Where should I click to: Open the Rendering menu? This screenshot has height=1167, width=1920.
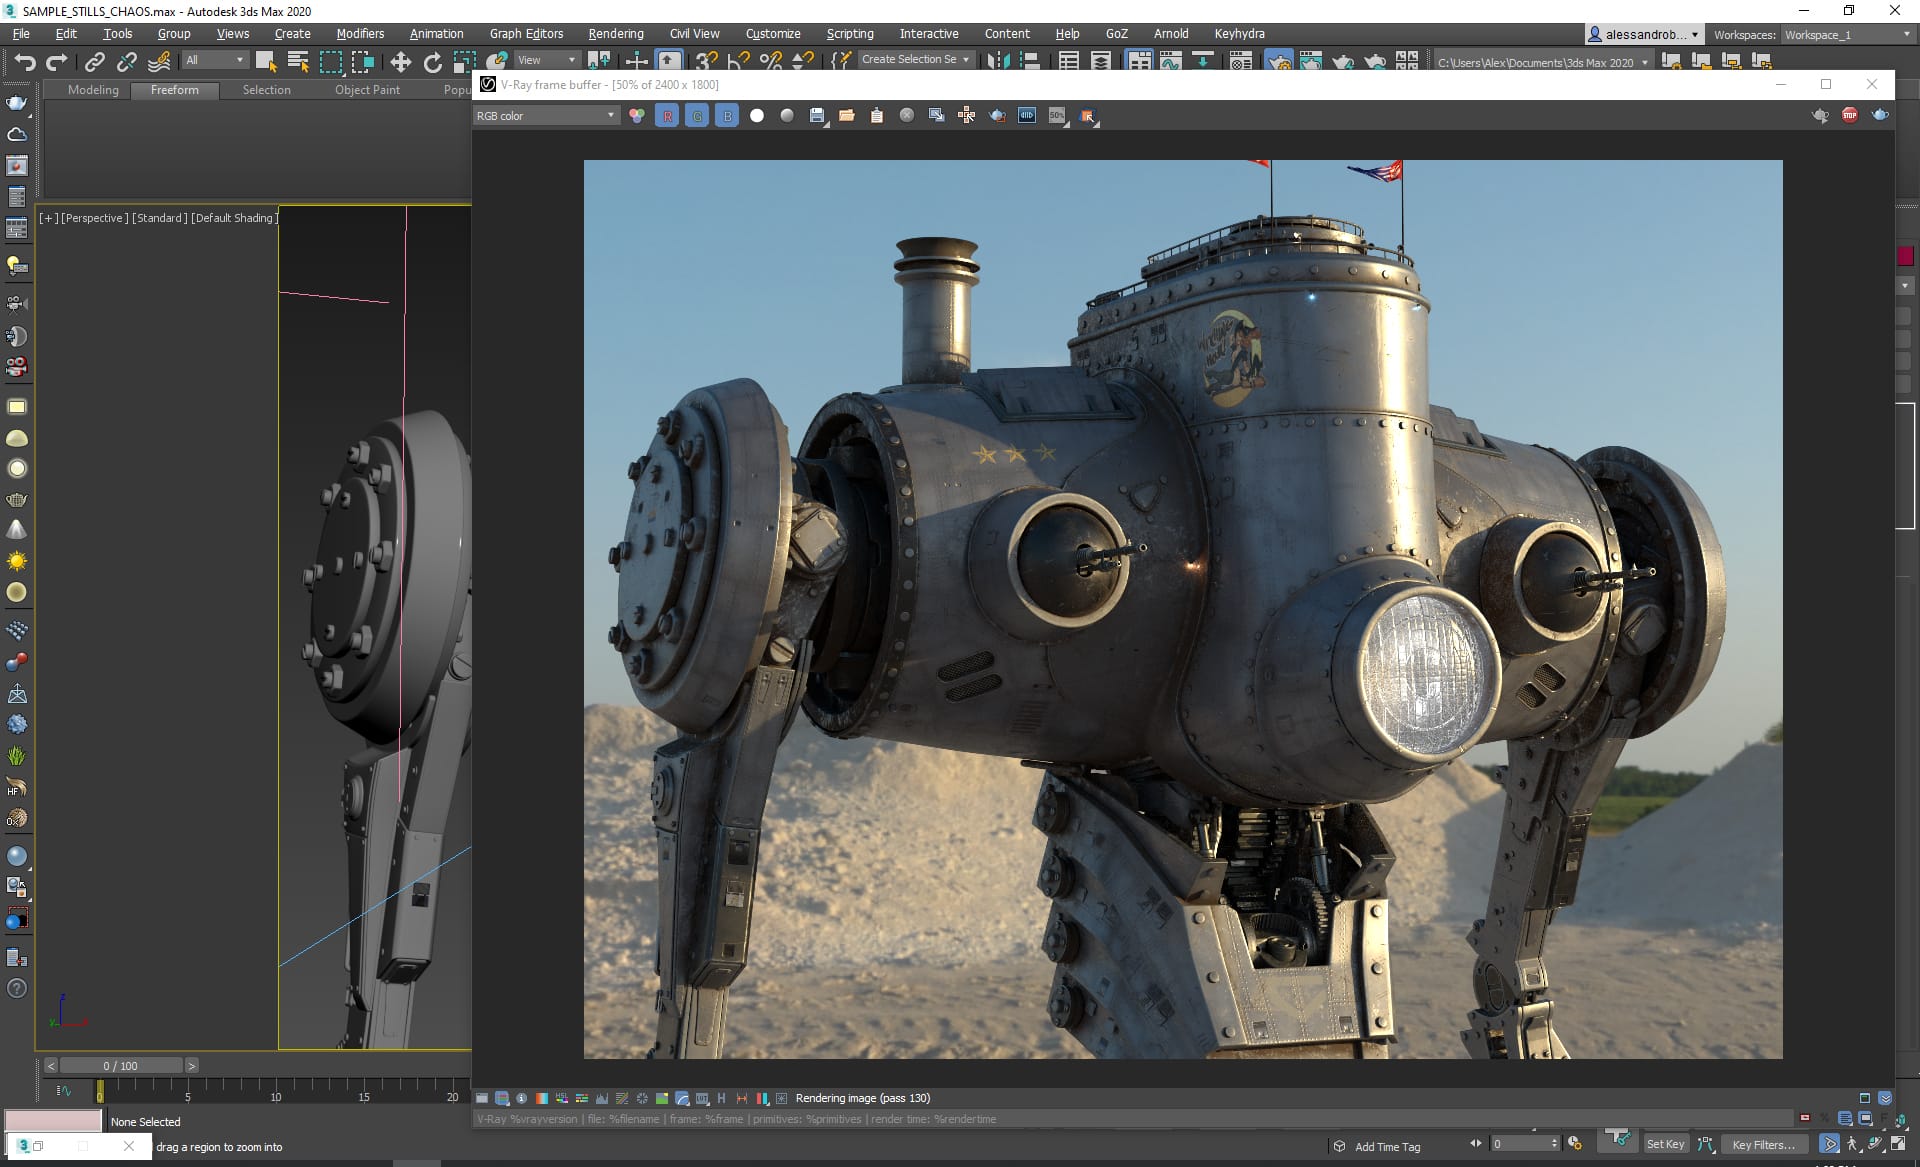click(615, 33)
